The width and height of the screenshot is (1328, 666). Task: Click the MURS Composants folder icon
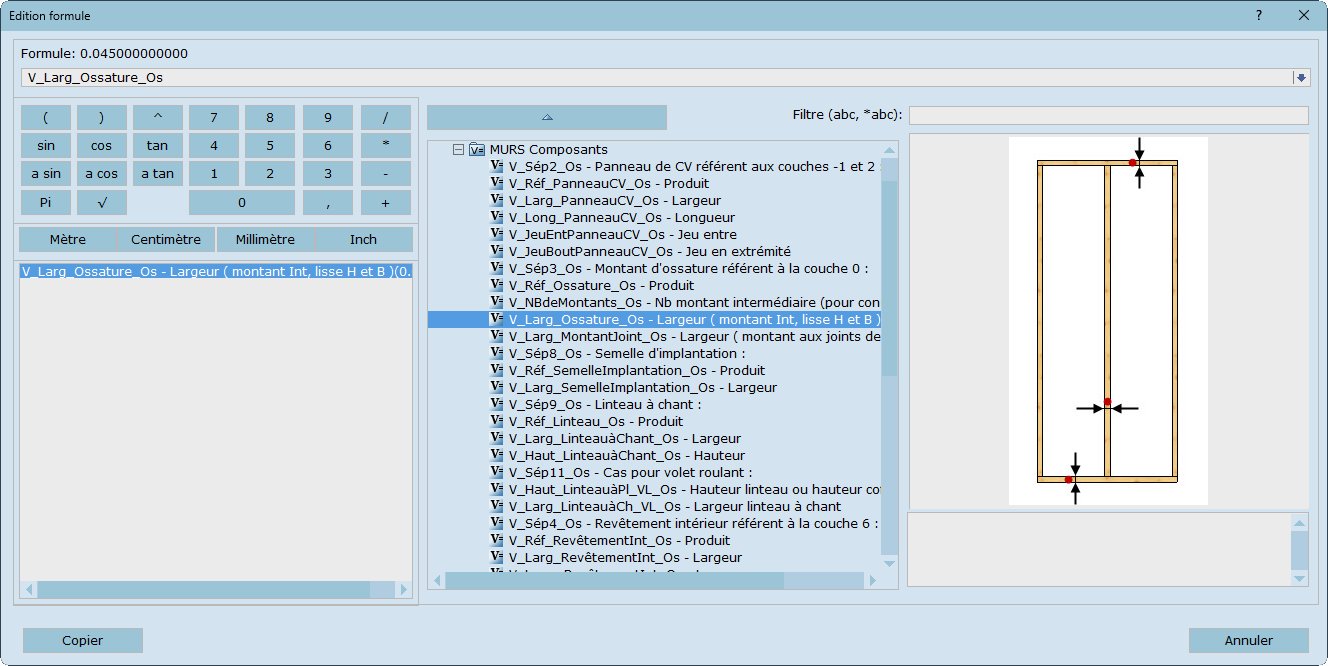tap(477, 149)
